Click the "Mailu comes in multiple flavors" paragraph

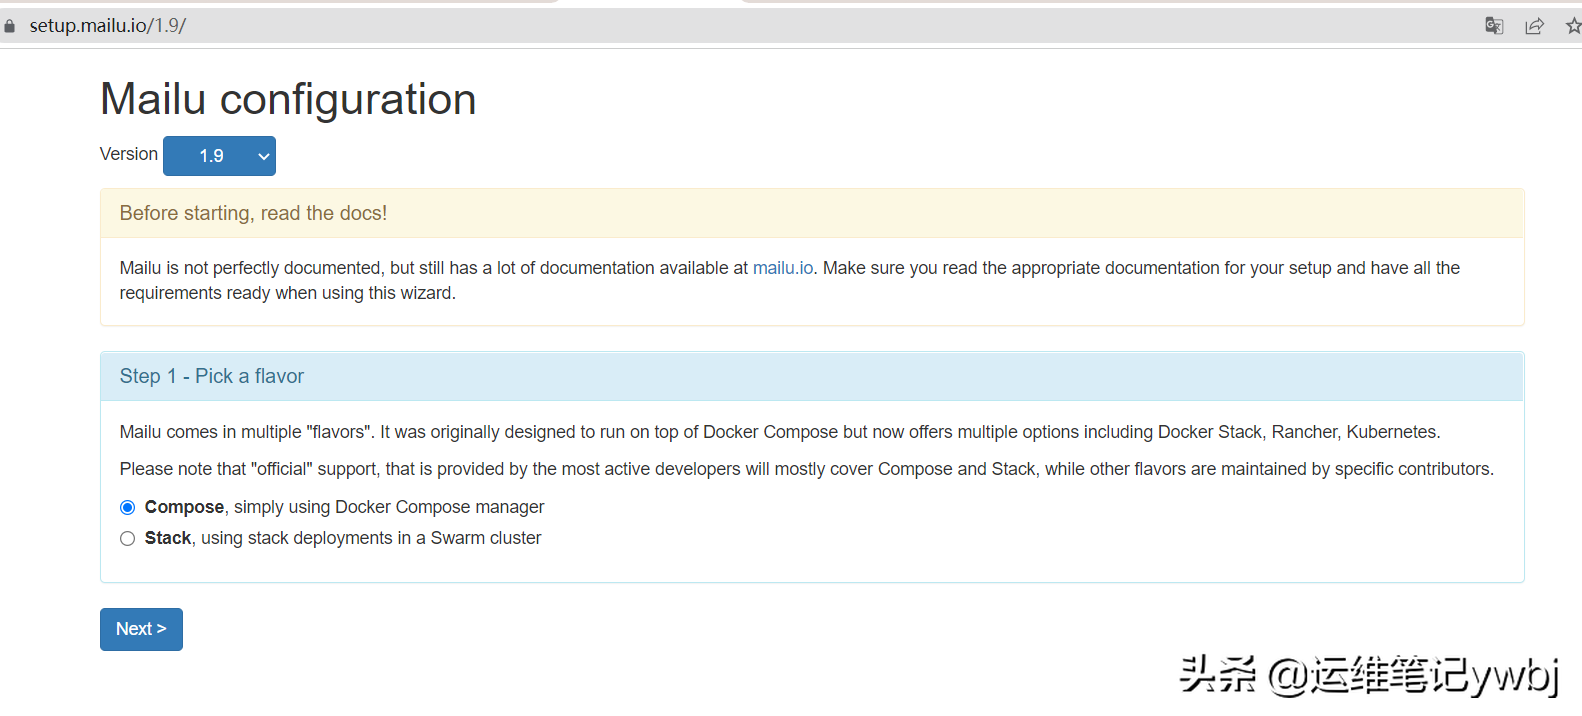click(780, 432)
